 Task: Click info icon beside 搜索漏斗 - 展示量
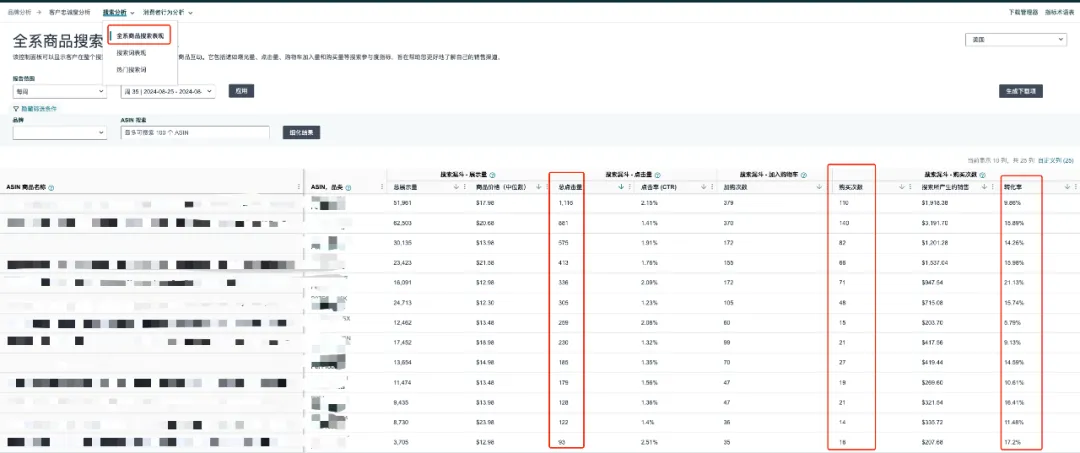click(492, 176)
